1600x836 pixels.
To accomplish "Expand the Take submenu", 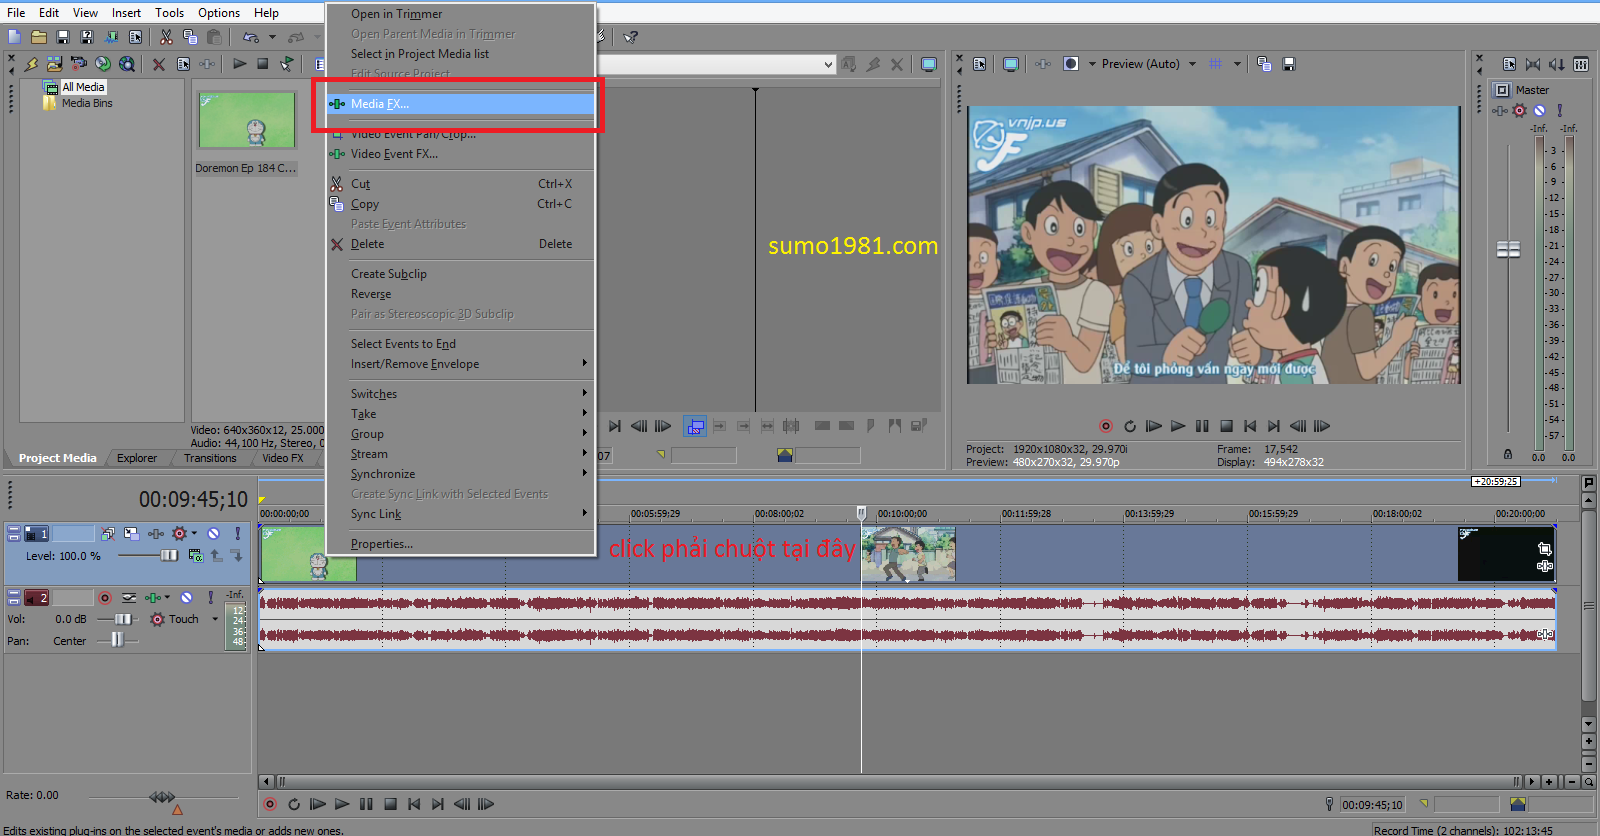I will (x=461, y=414).
